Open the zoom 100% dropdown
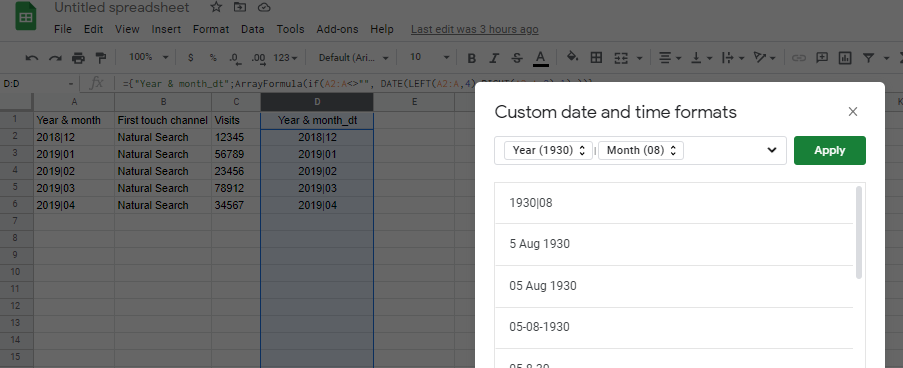The image size is (903, 368). click(x=149, y=57)
